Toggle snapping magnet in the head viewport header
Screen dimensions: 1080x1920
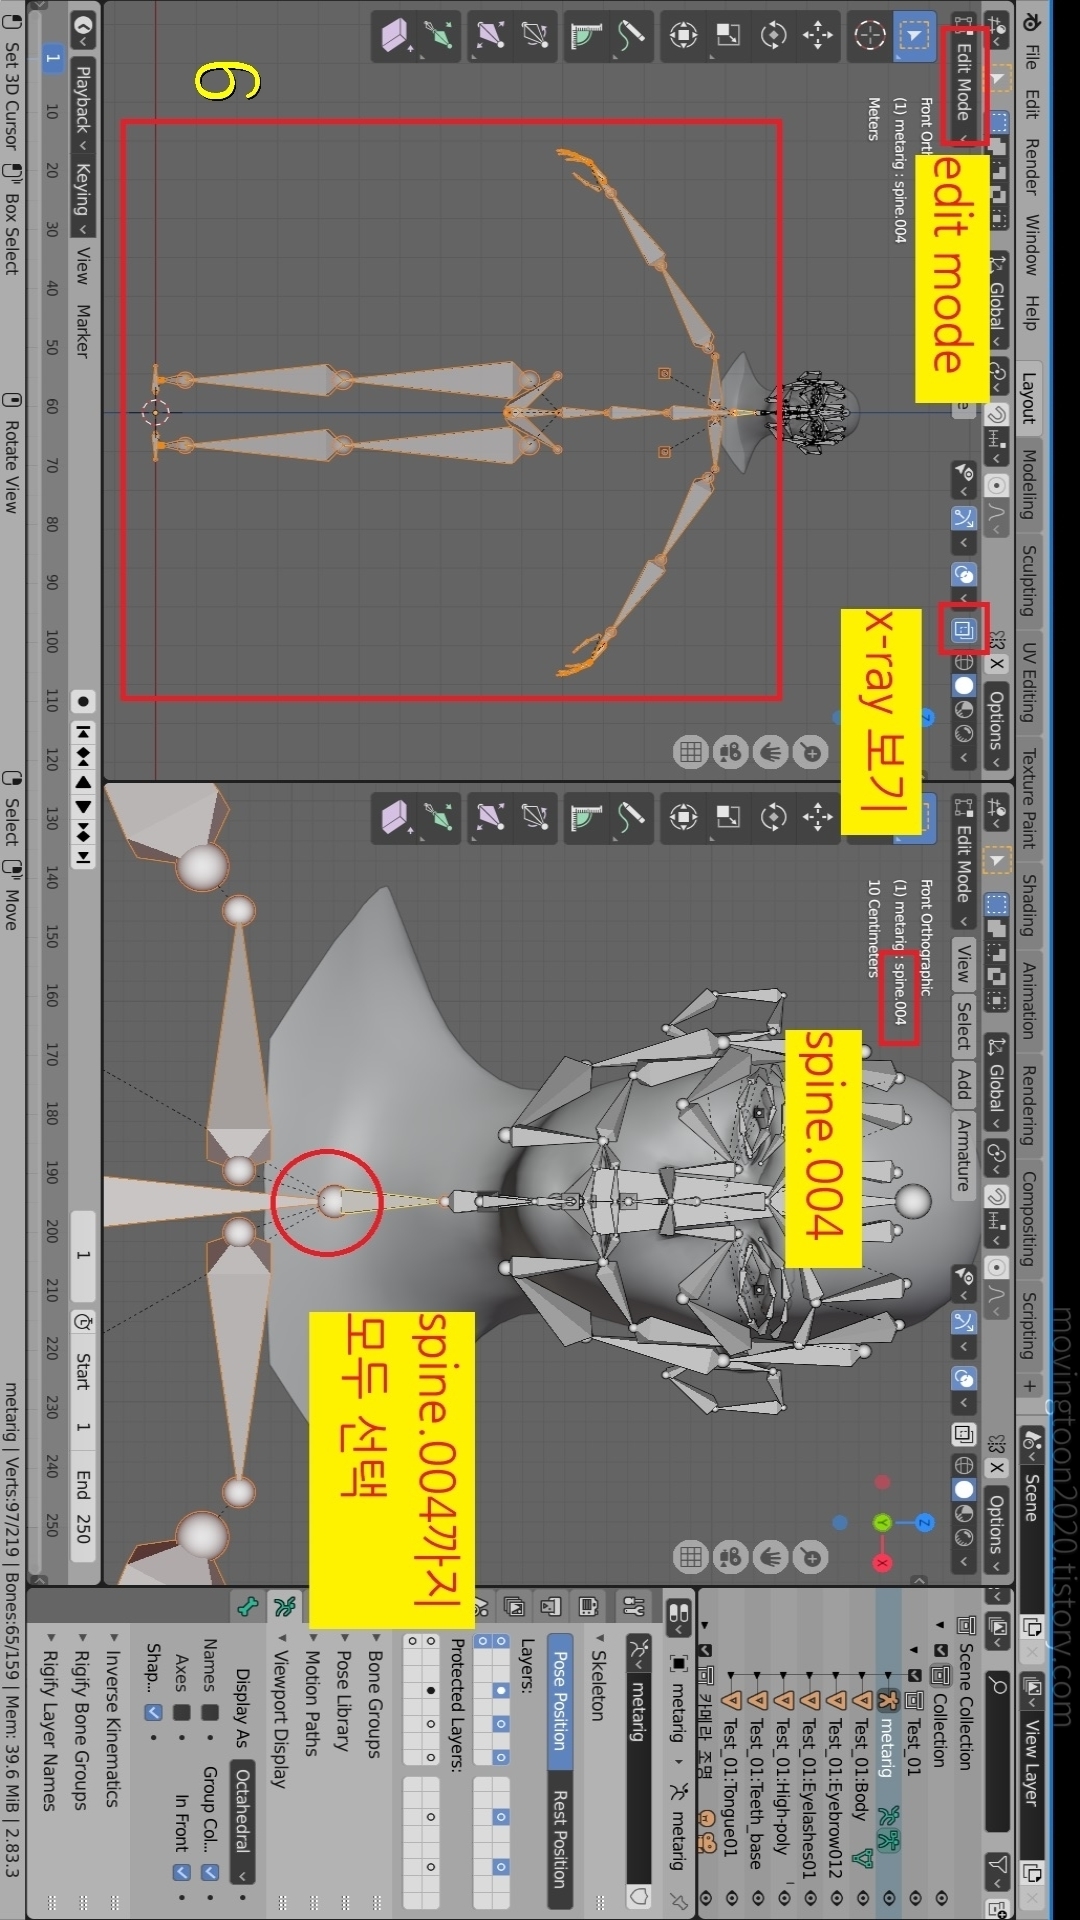997,1197
